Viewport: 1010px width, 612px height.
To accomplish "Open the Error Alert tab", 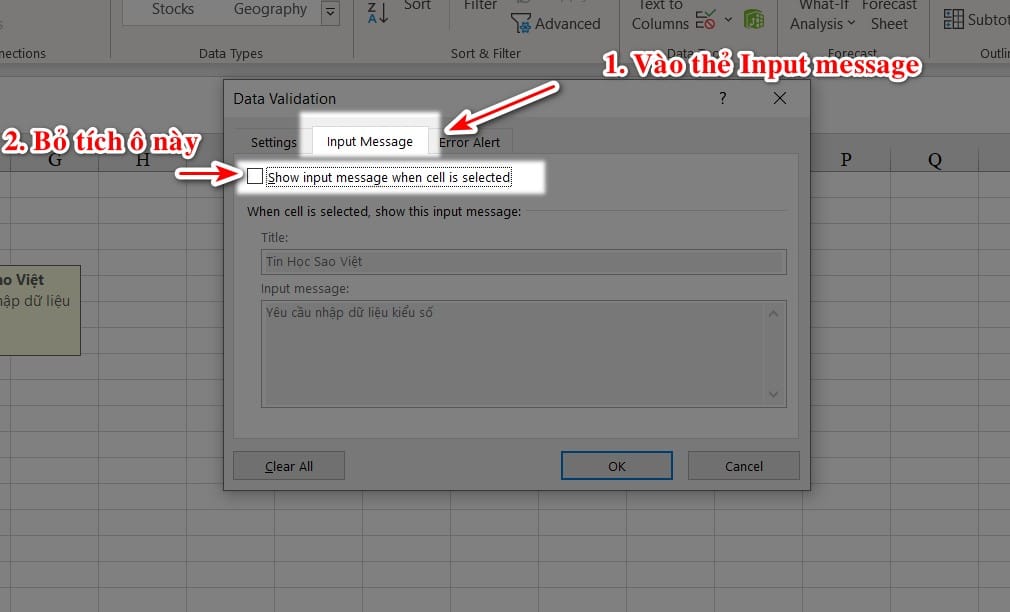I will (470, 142).
